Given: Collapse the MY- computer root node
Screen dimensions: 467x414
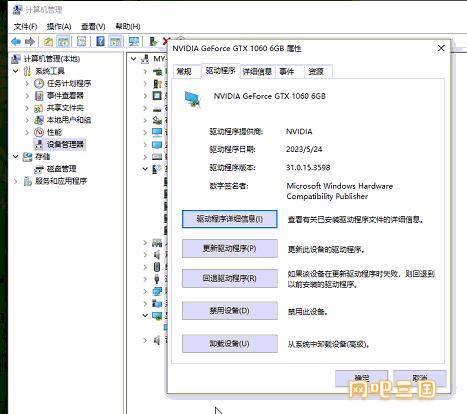Looking at the screenshot, I should click(x=134, y=59).
